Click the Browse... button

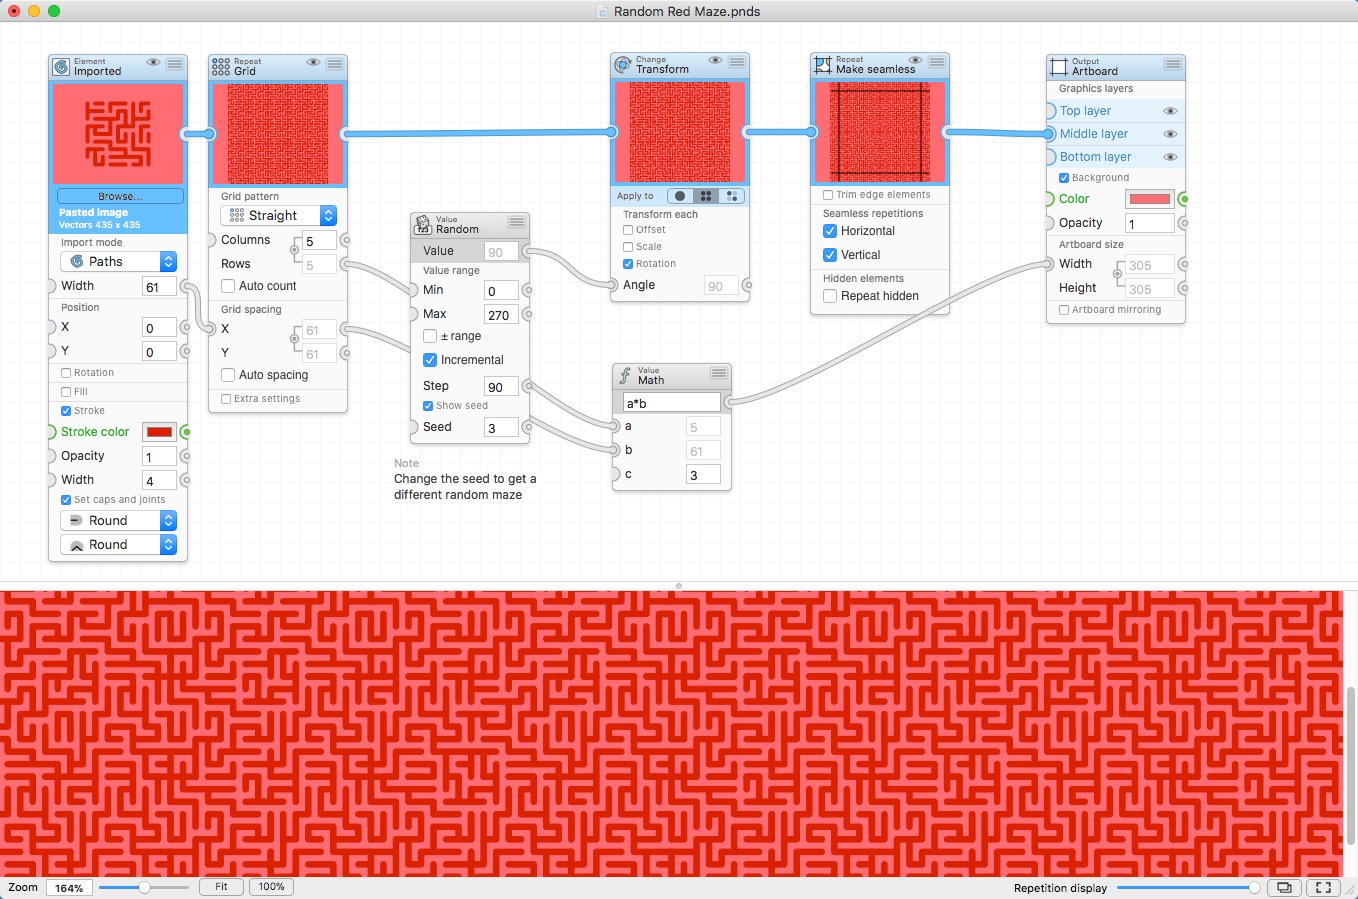tap(120, 196)
